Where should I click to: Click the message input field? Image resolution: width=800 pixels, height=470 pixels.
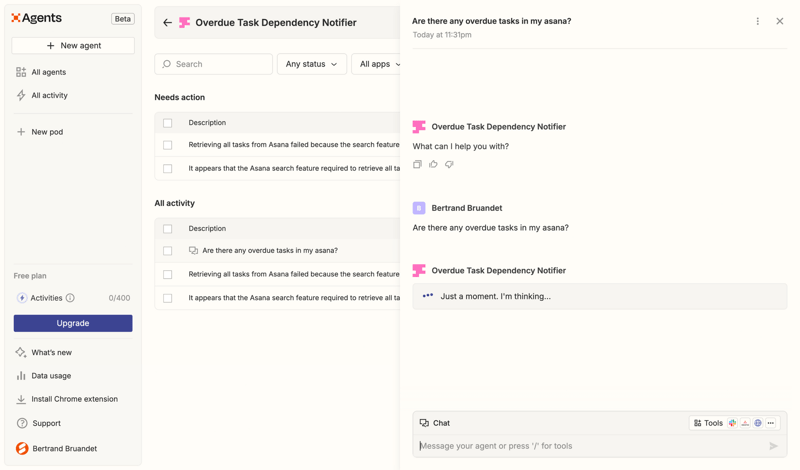(x=592, y=446)
